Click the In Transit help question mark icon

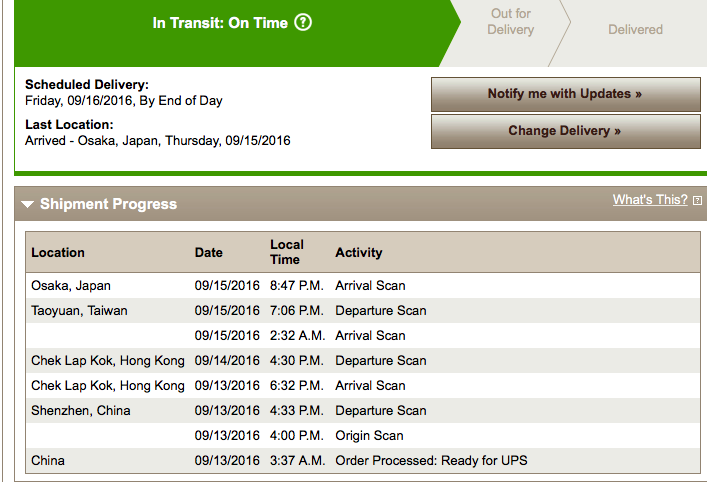(x=303, y=22)
